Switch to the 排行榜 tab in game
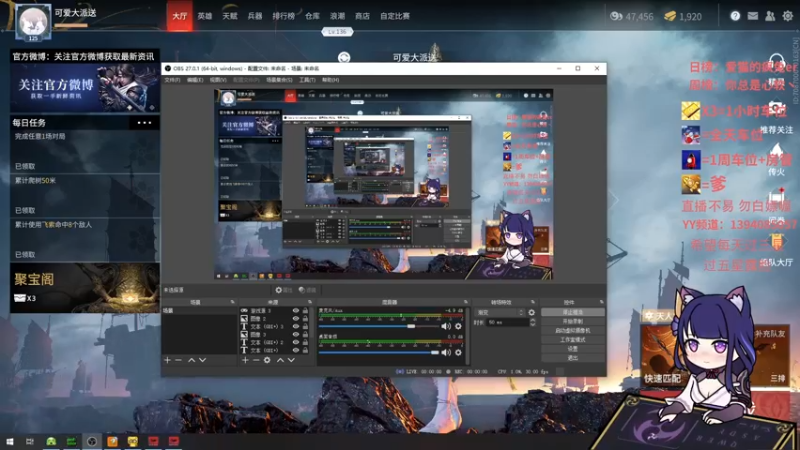This screenshot has height=450, width=800. tap(284, 16)
